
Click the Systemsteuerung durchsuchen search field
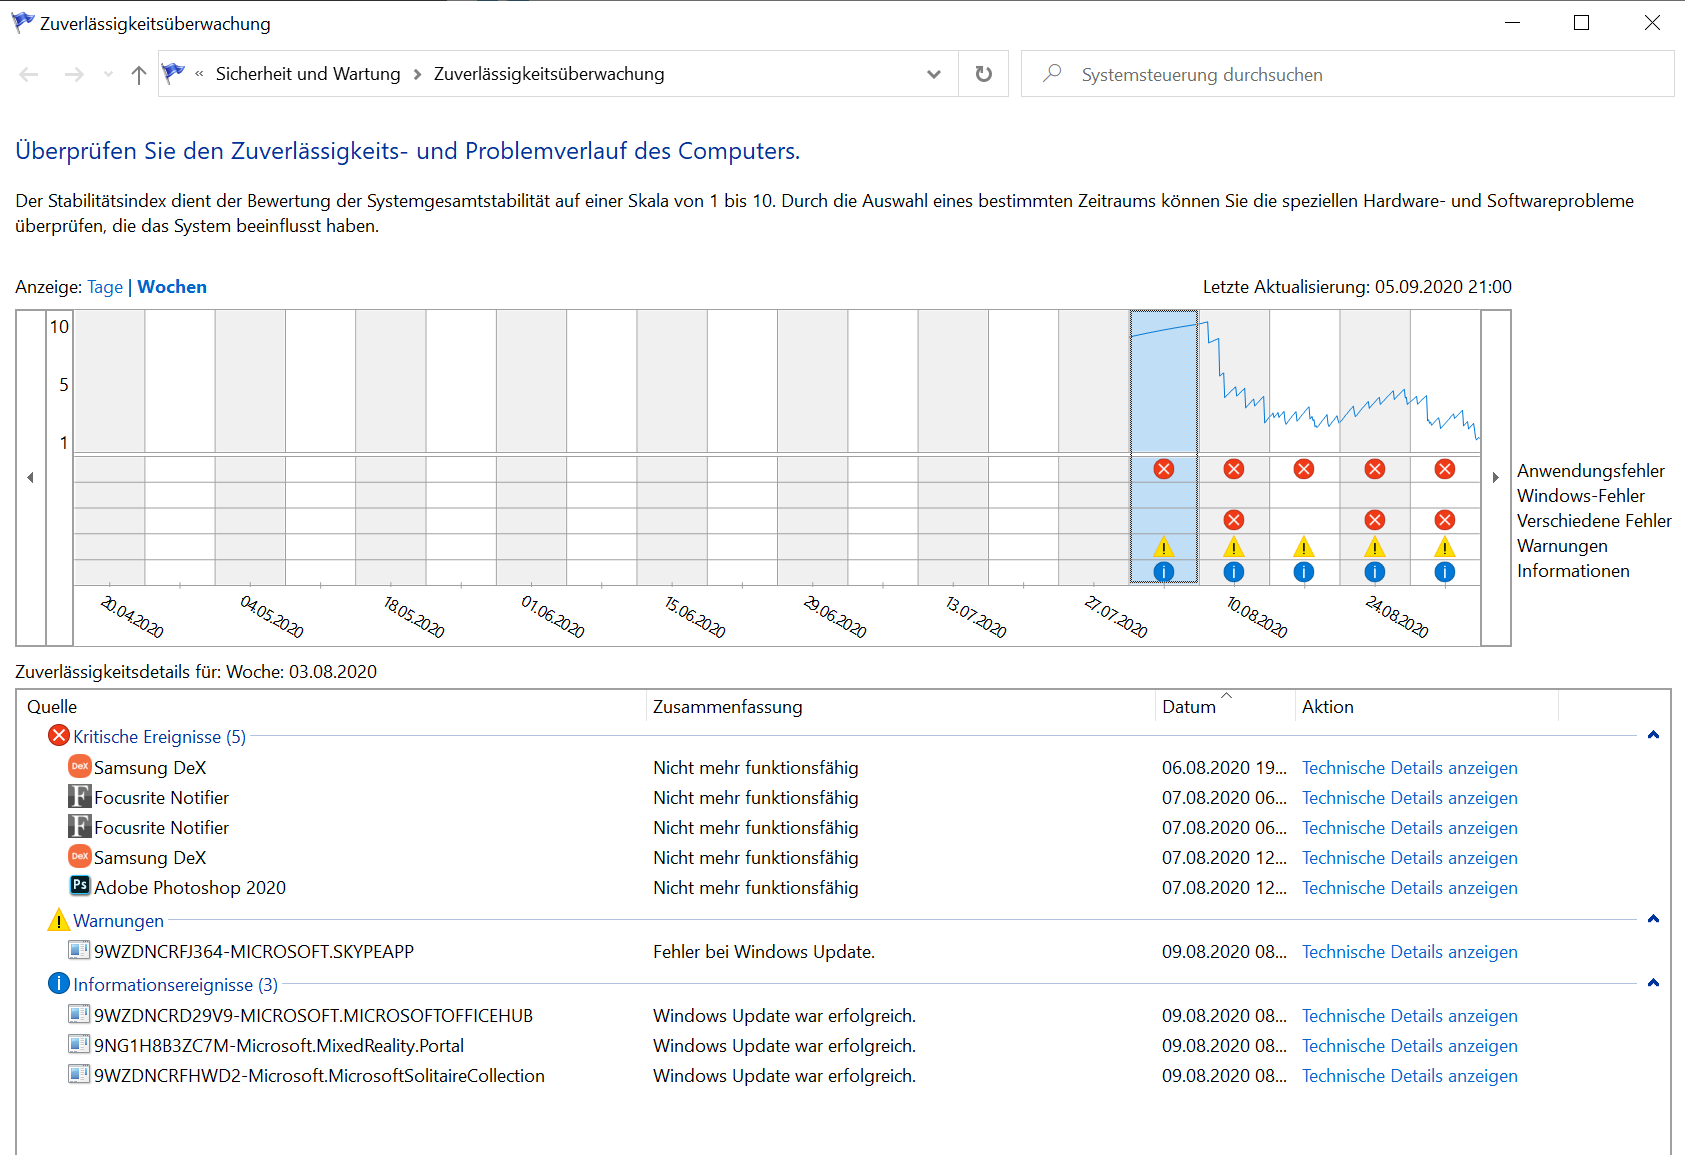(1347, 74)
